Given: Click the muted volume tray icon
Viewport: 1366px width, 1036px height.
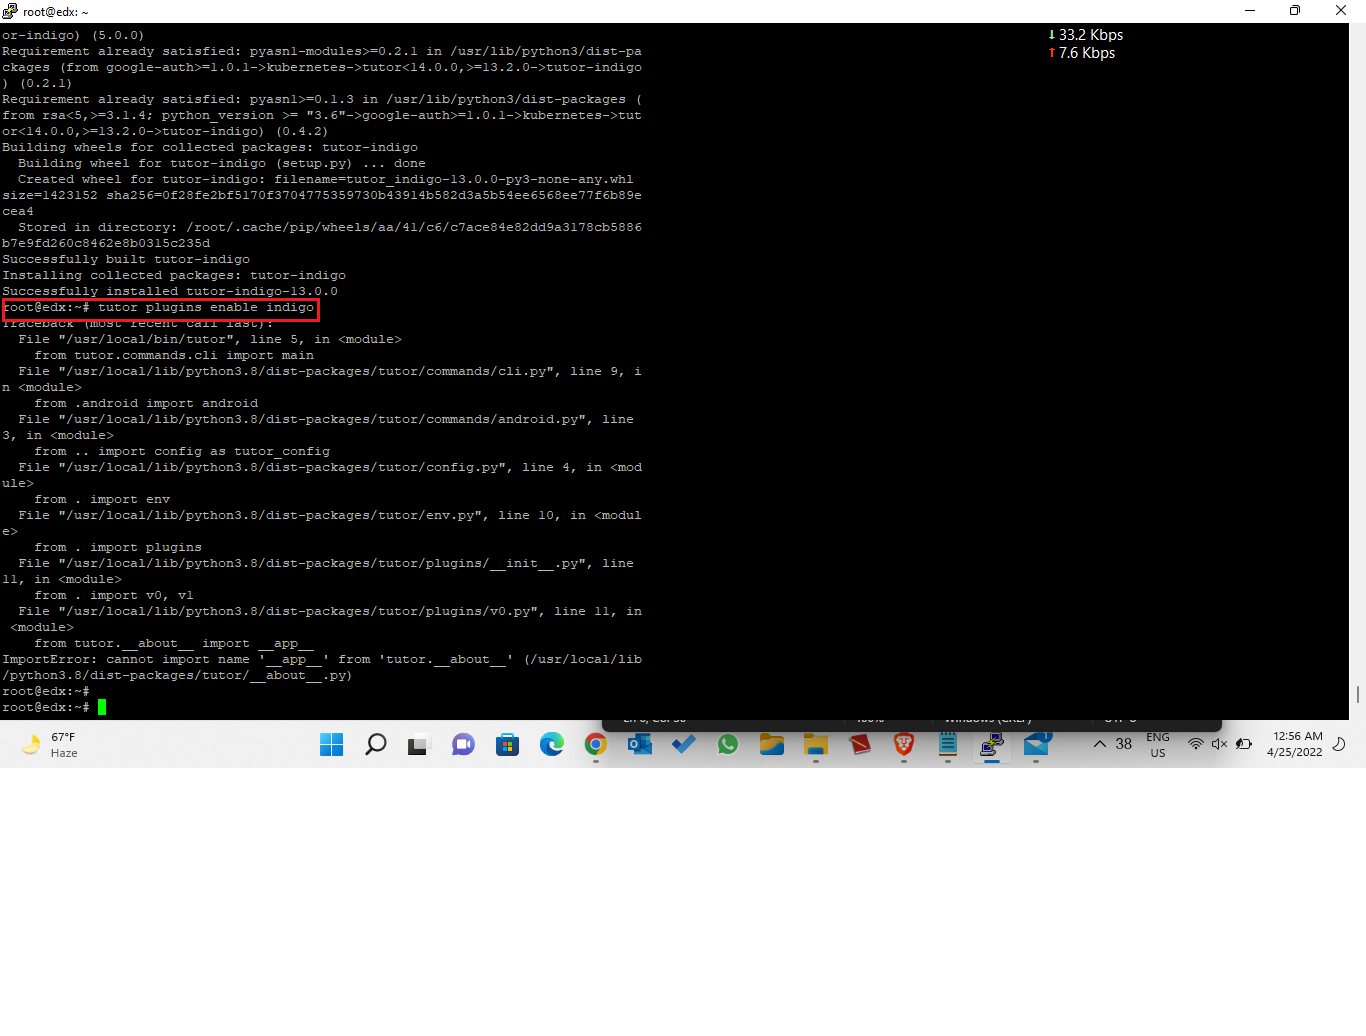Looking at the screenshot, I should (x=1219, y=744).
